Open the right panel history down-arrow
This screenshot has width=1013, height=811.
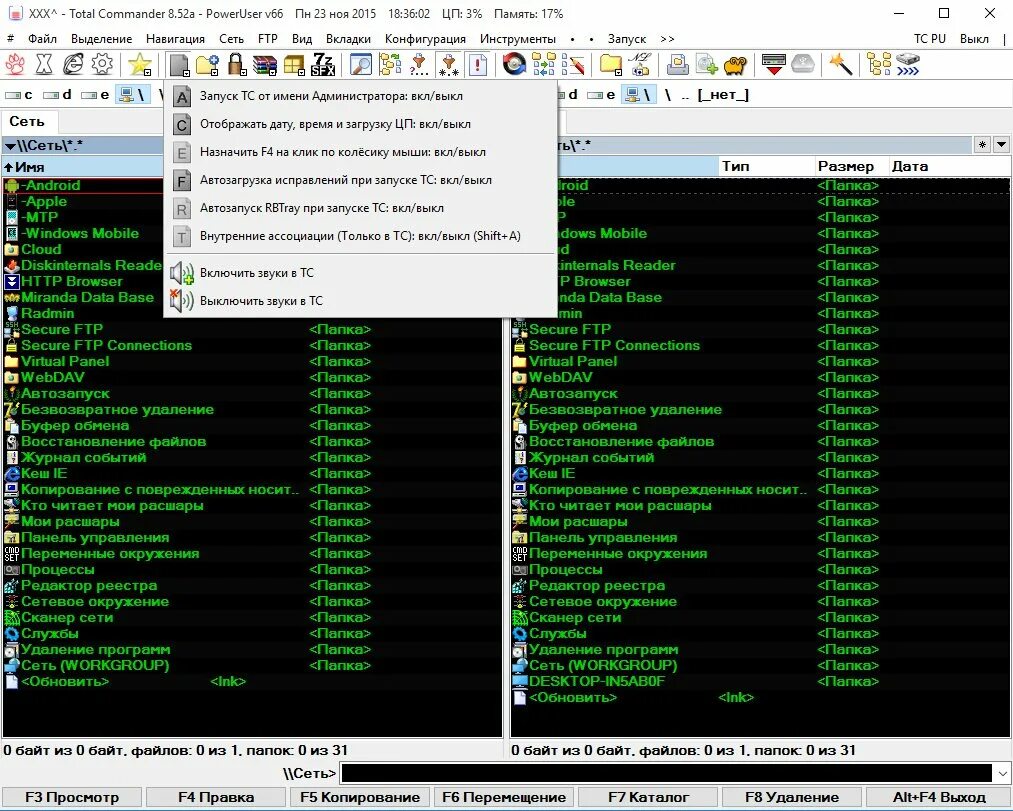tap(1001, 145)
